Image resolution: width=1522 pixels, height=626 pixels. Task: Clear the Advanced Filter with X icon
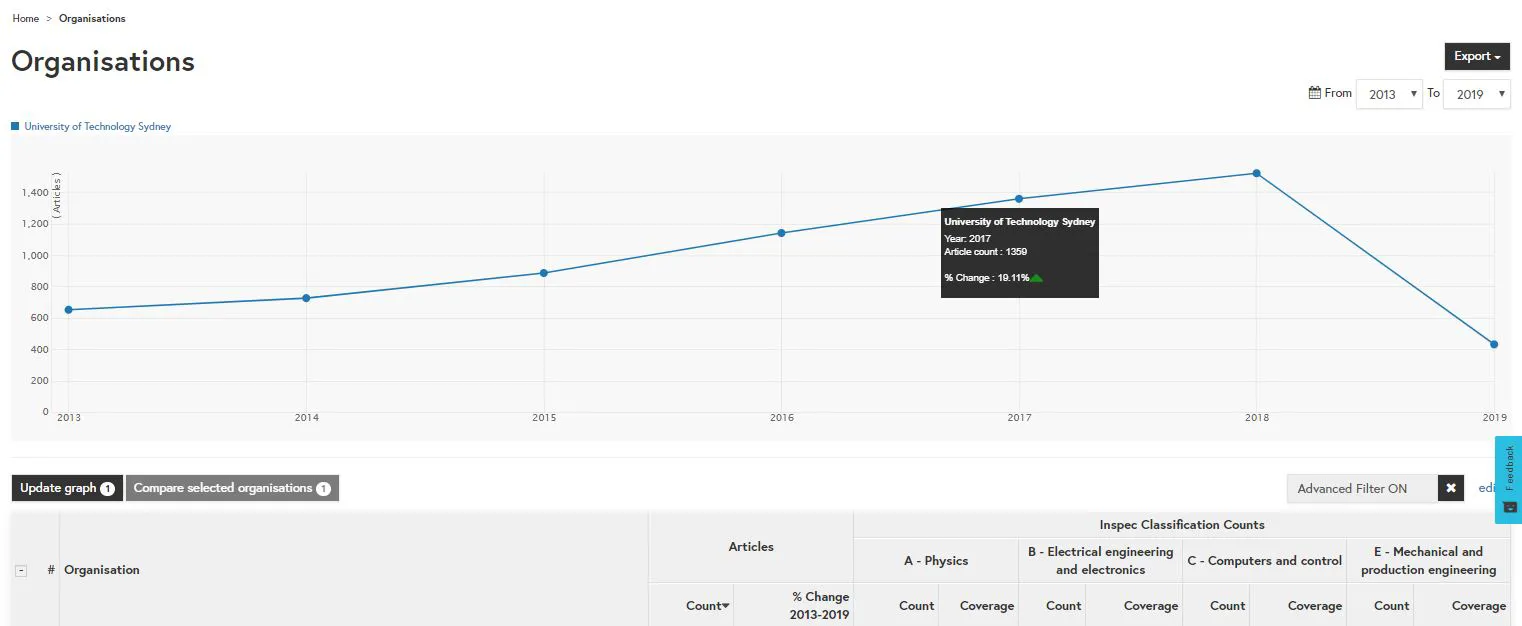point(1451,488)
